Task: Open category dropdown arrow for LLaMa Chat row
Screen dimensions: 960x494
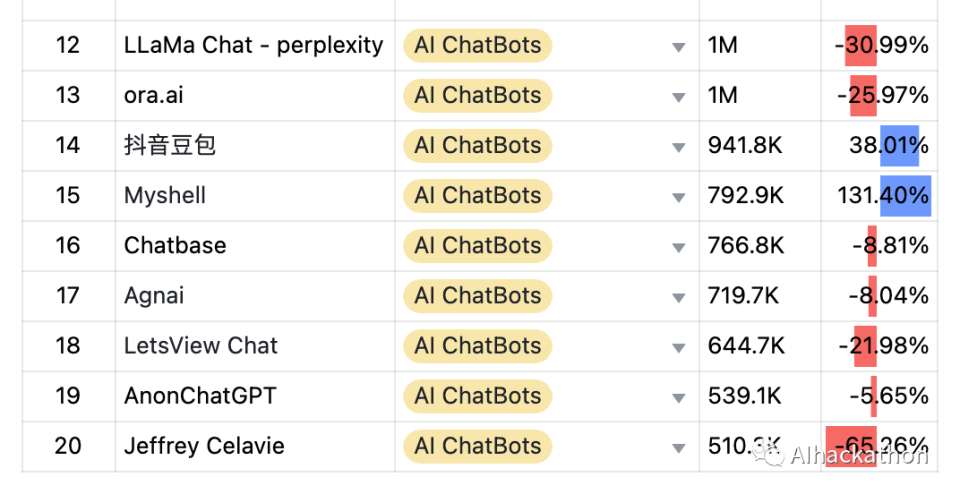Action: click(679, 47)
